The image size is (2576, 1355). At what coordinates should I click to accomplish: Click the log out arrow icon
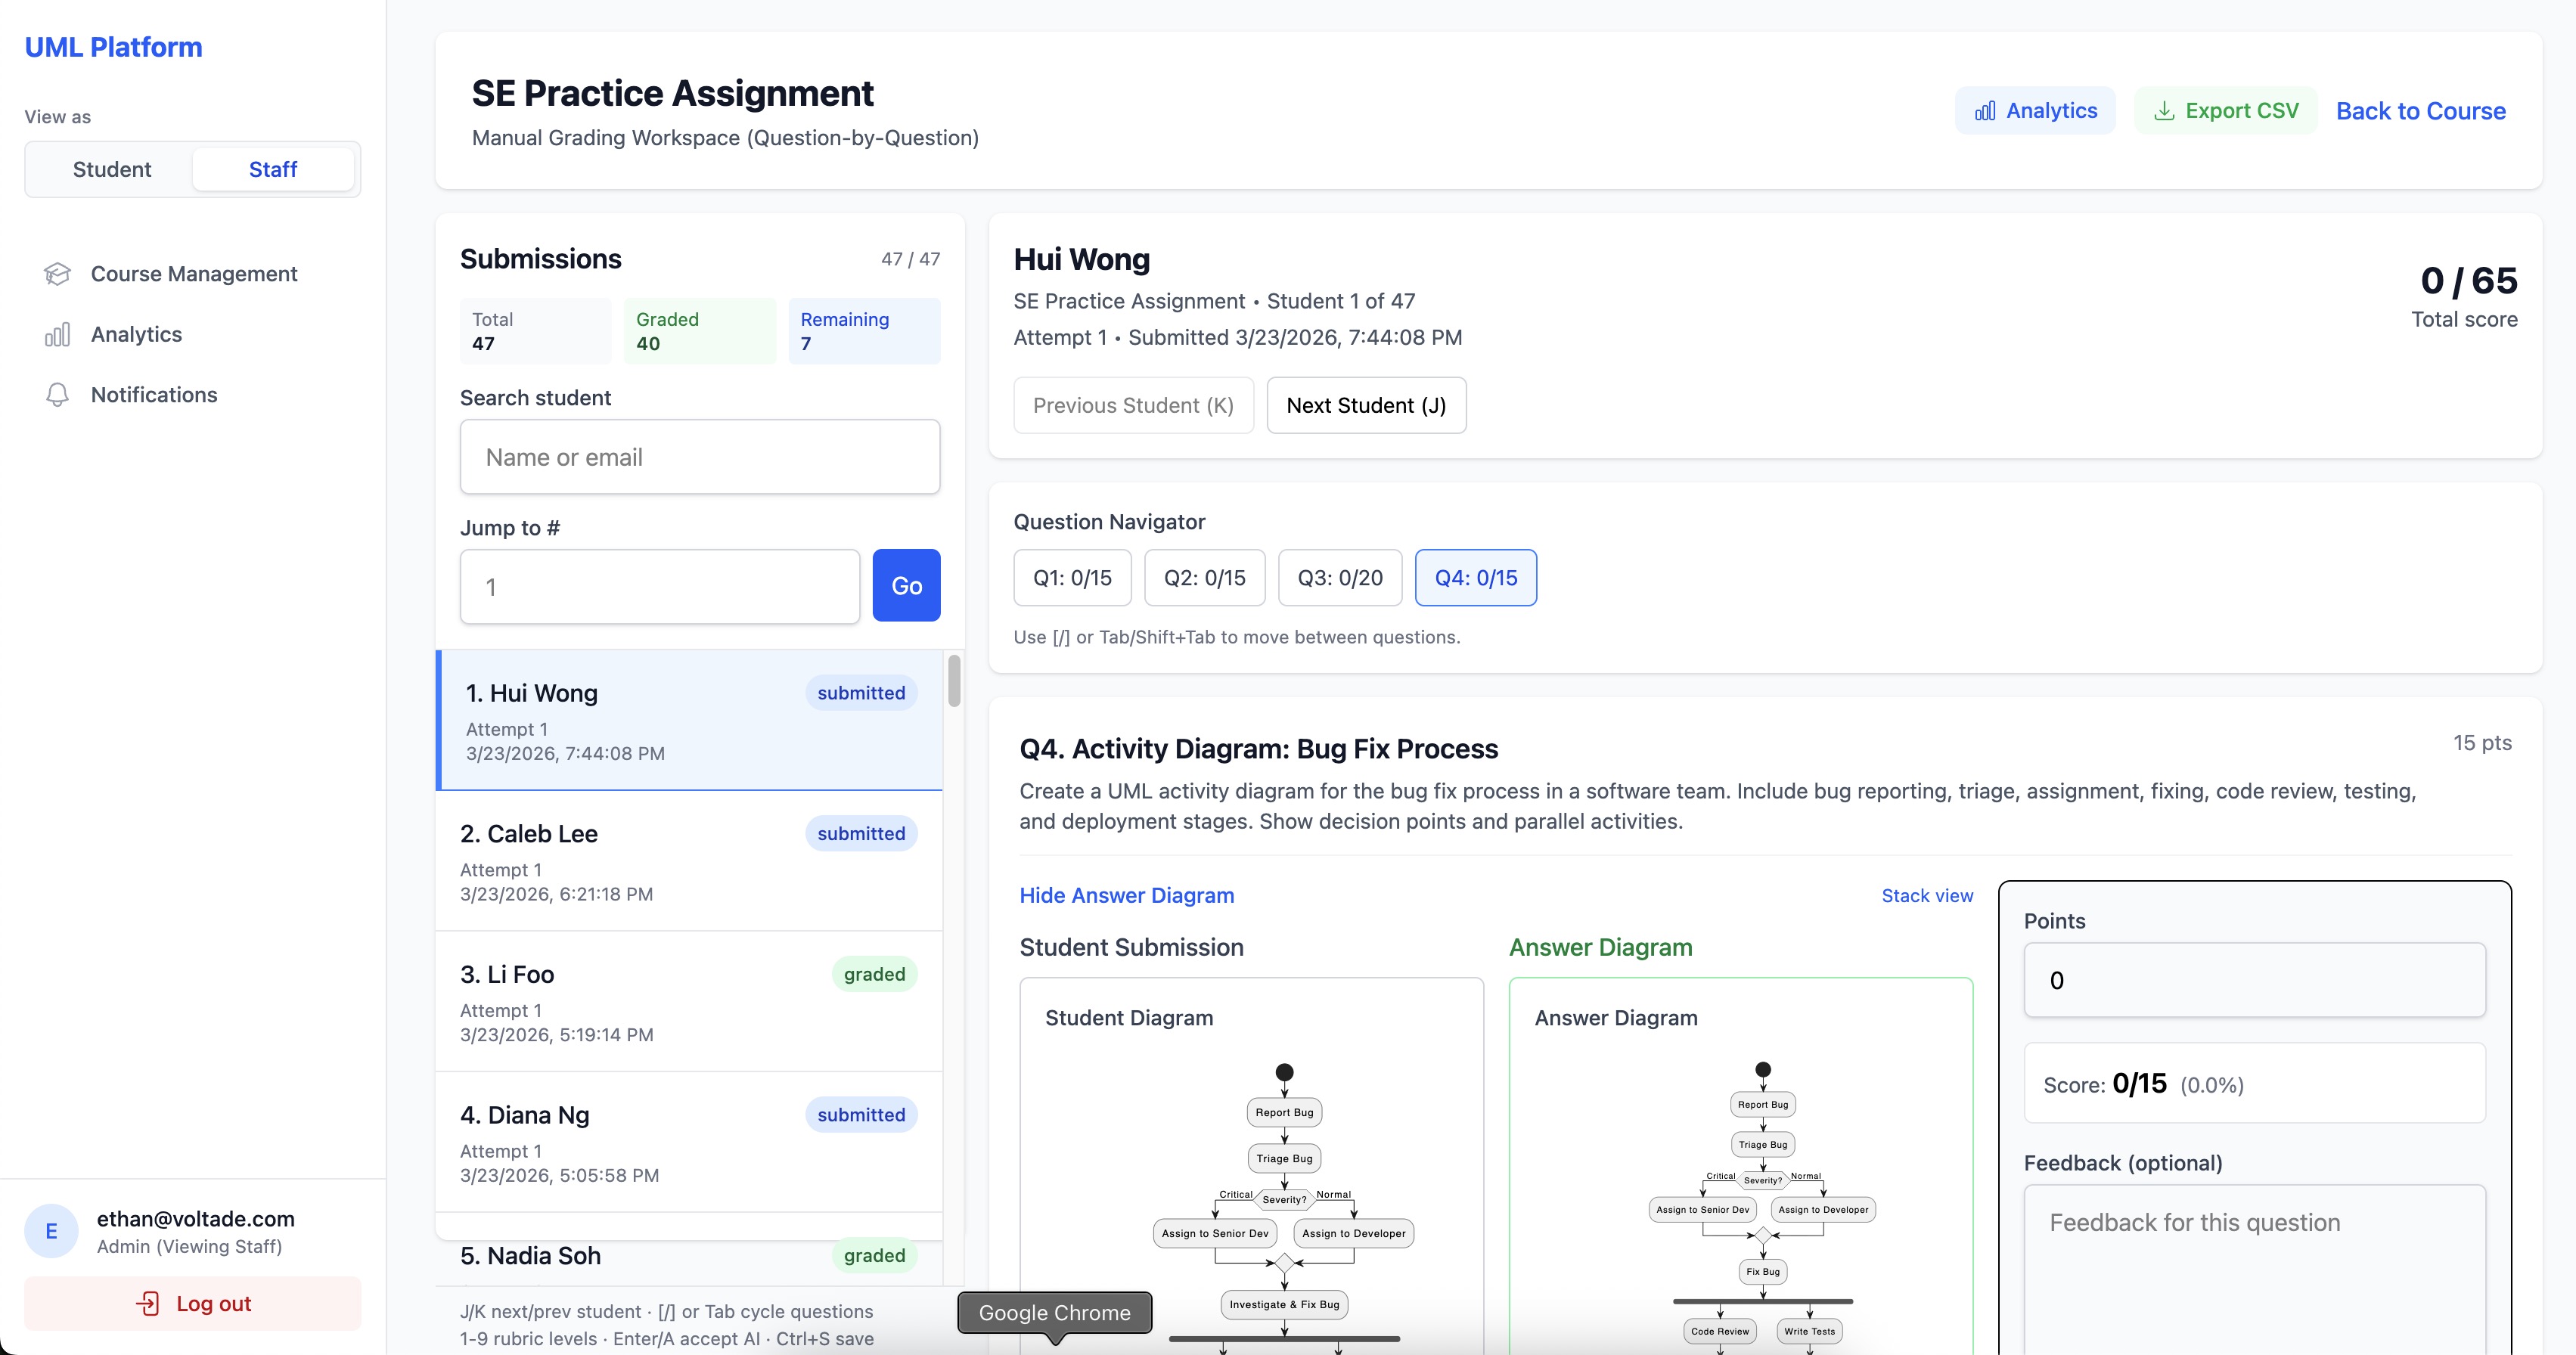[148, 1303]
